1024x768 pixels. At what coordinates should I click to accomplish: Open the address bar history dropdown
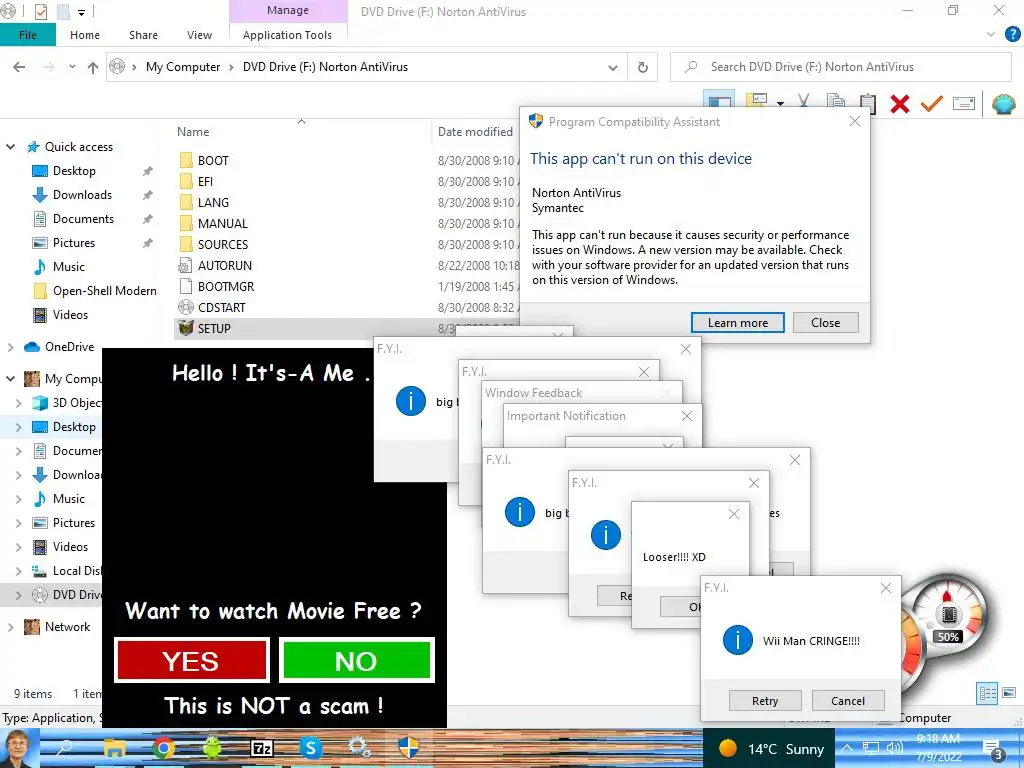coord(613,67)
